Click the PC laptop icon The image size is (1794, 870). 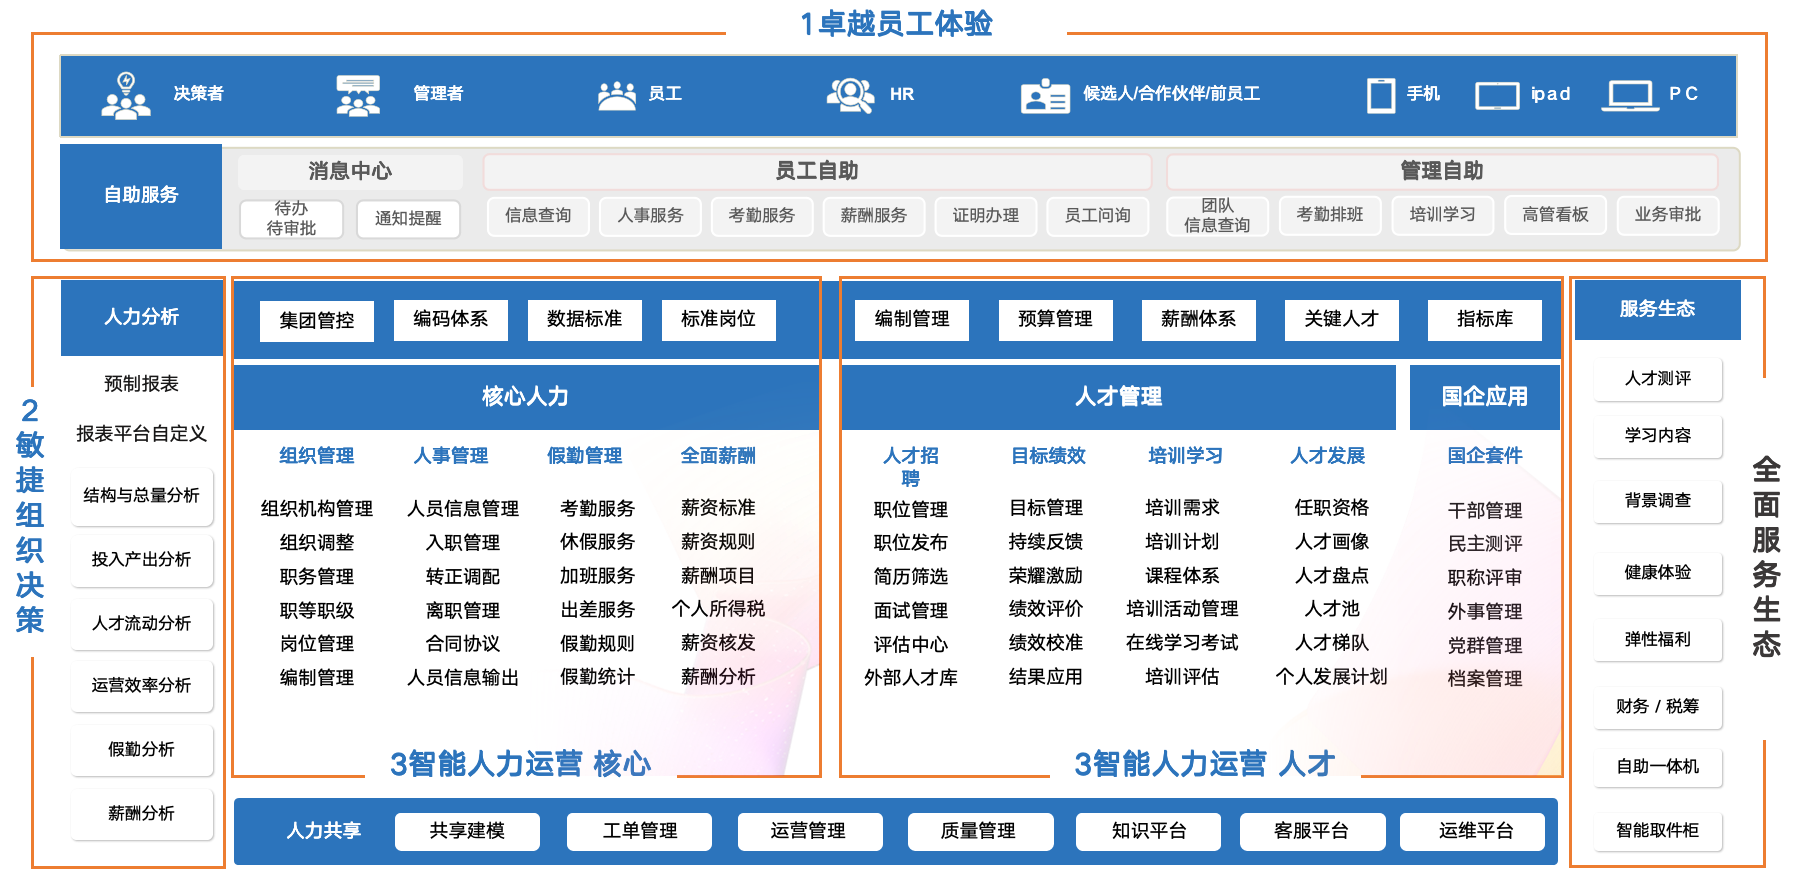(1630, 96)
